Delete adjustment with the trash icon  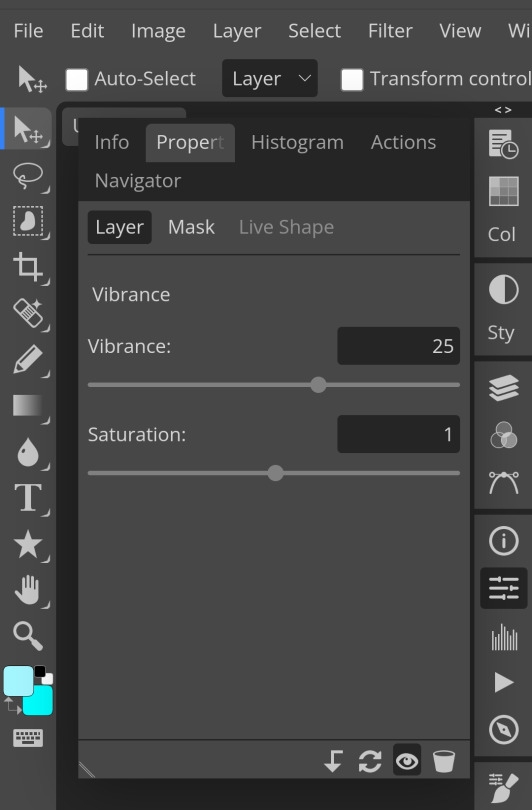pyautogui.click(x=444, y=761)
